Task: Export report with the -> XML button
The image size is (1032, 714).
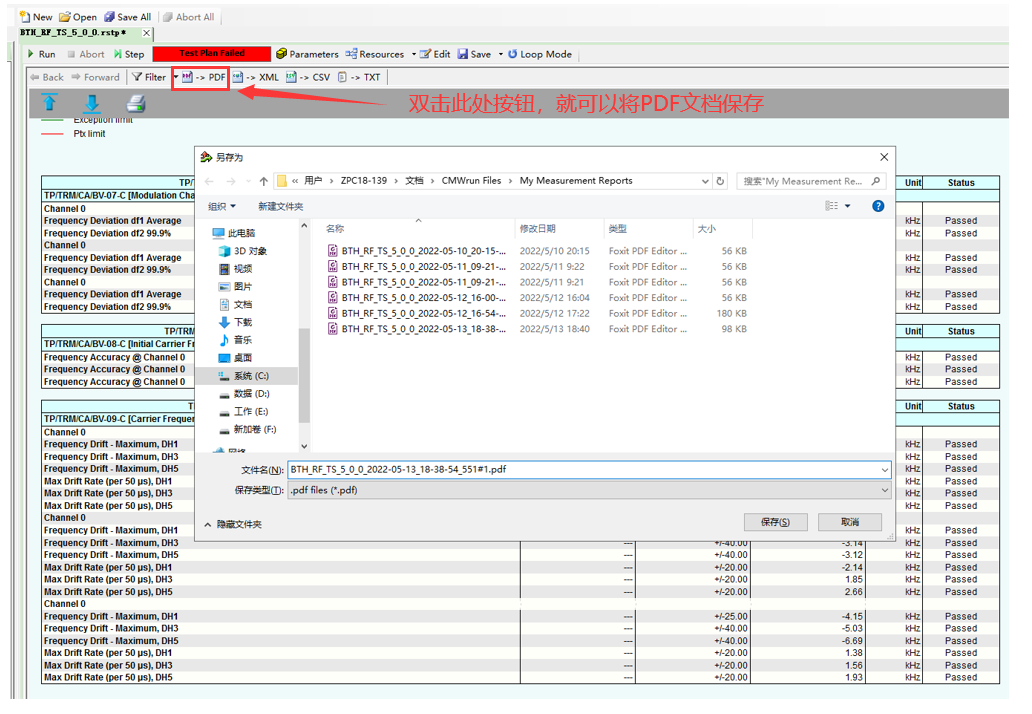Action: 255,78
